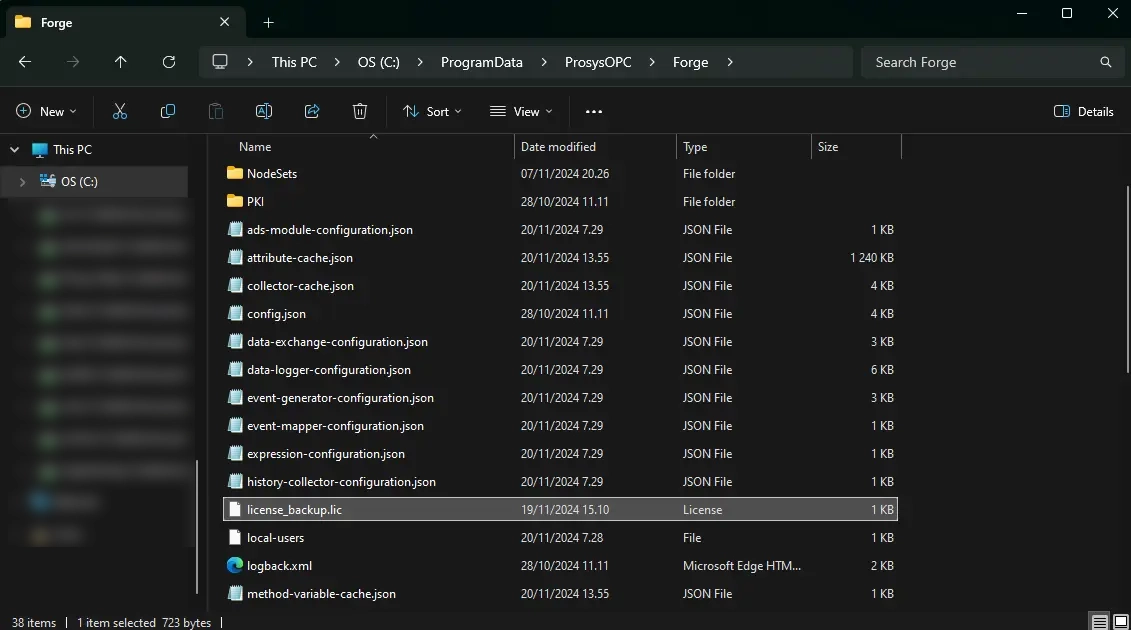Click the local-users file icon
The width and height of the screenshot is (1131, 630).
(x=234, y=538)
